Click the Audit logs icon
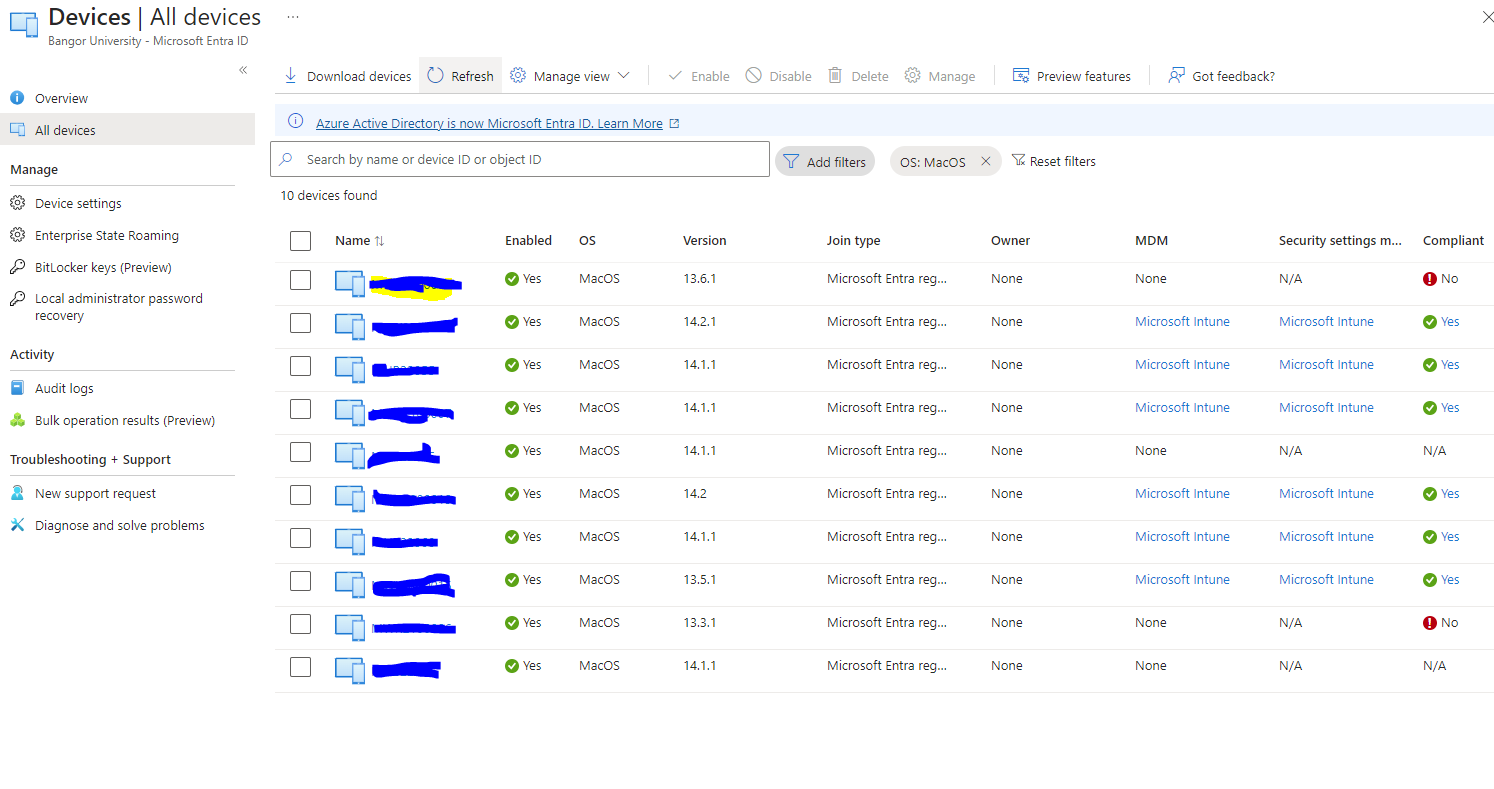Screen dimensions: 1494x789 click(x=17, y=388)
